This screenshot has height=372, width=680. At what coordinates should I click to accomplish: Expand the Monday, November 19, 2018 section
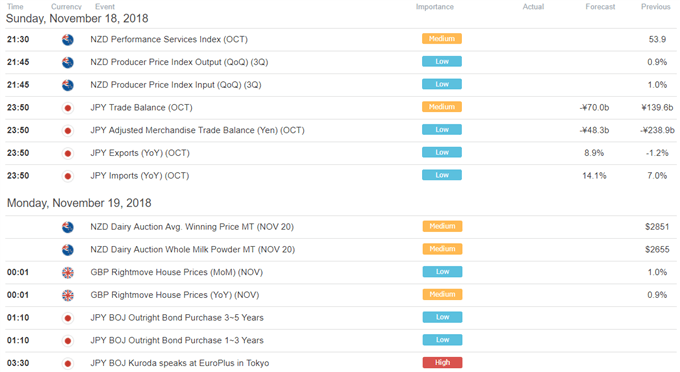click(x=79, y=203)
